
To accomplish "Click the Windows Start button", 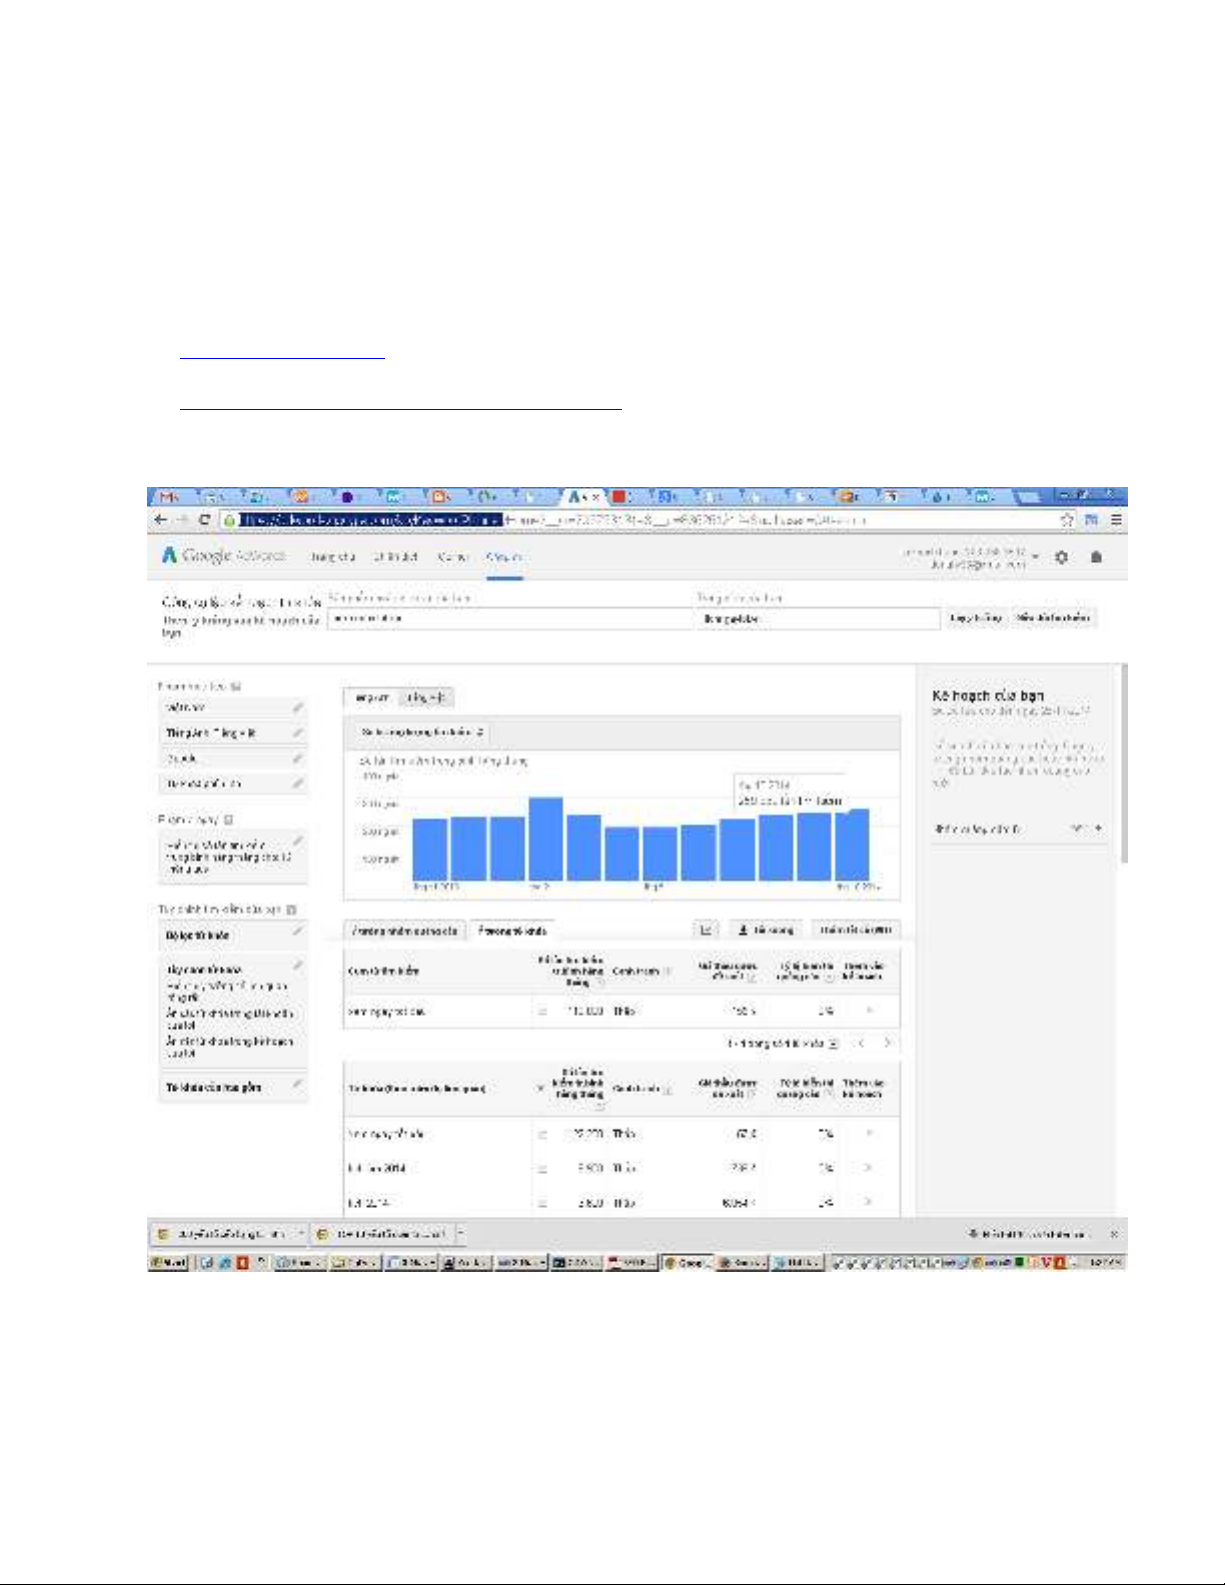I will [167, 1263].
